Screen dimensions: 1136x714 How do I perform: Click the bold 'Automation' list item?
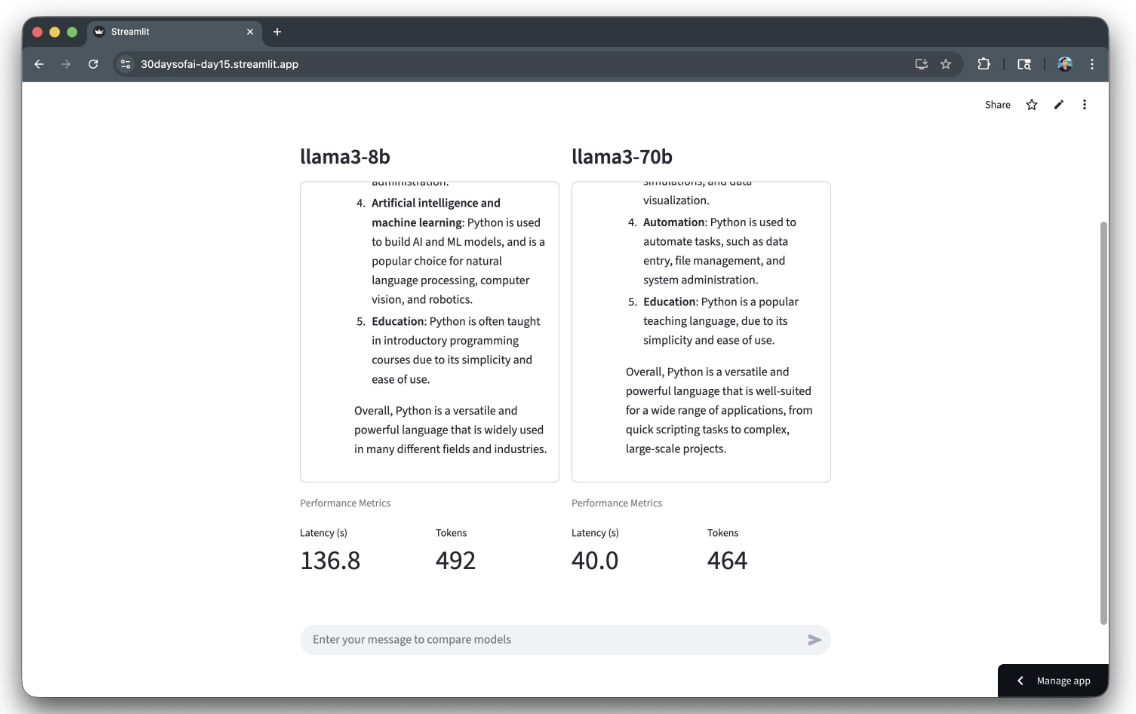pos(674,222)
